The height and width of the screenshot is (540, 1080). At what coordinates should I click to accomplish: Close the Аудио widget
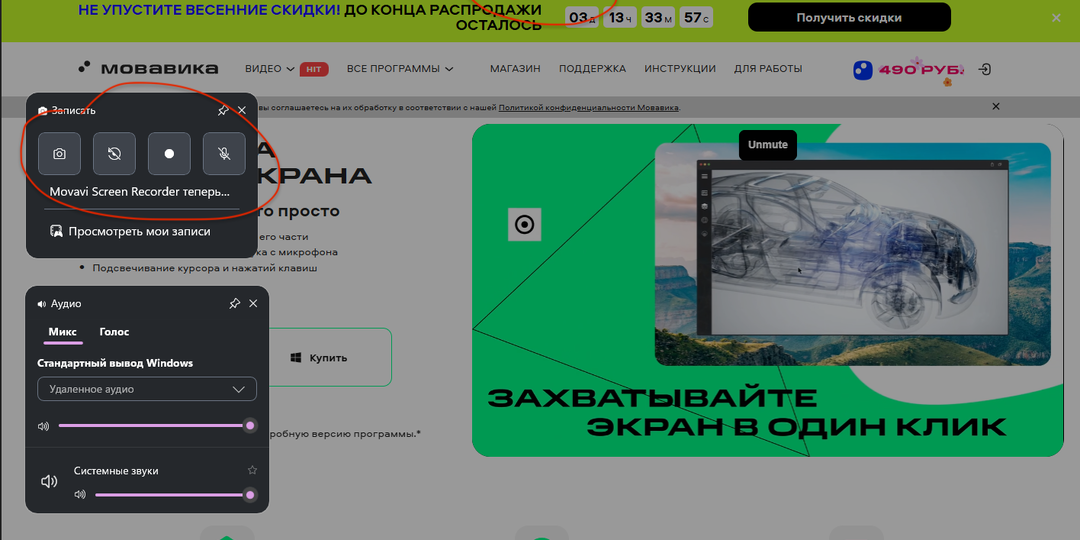[253, 304]
